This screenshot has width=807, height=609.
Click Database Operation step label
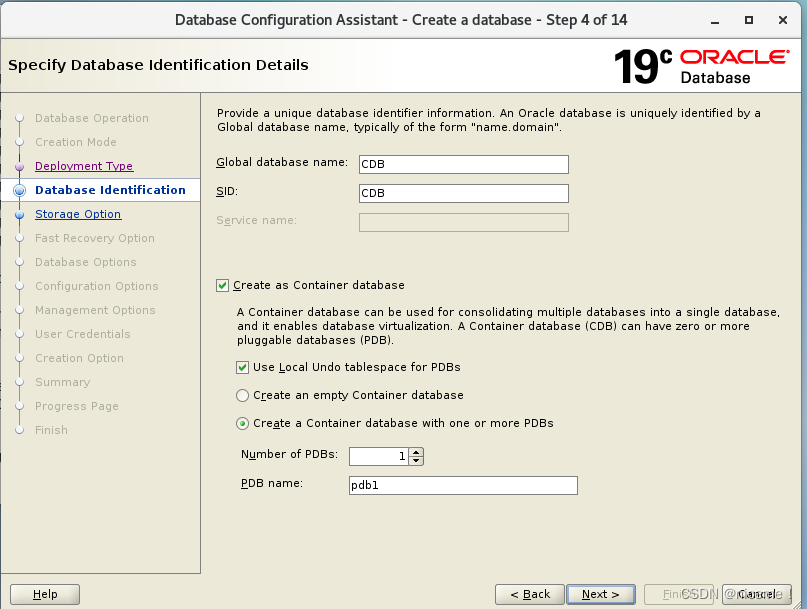pos(92,118)
